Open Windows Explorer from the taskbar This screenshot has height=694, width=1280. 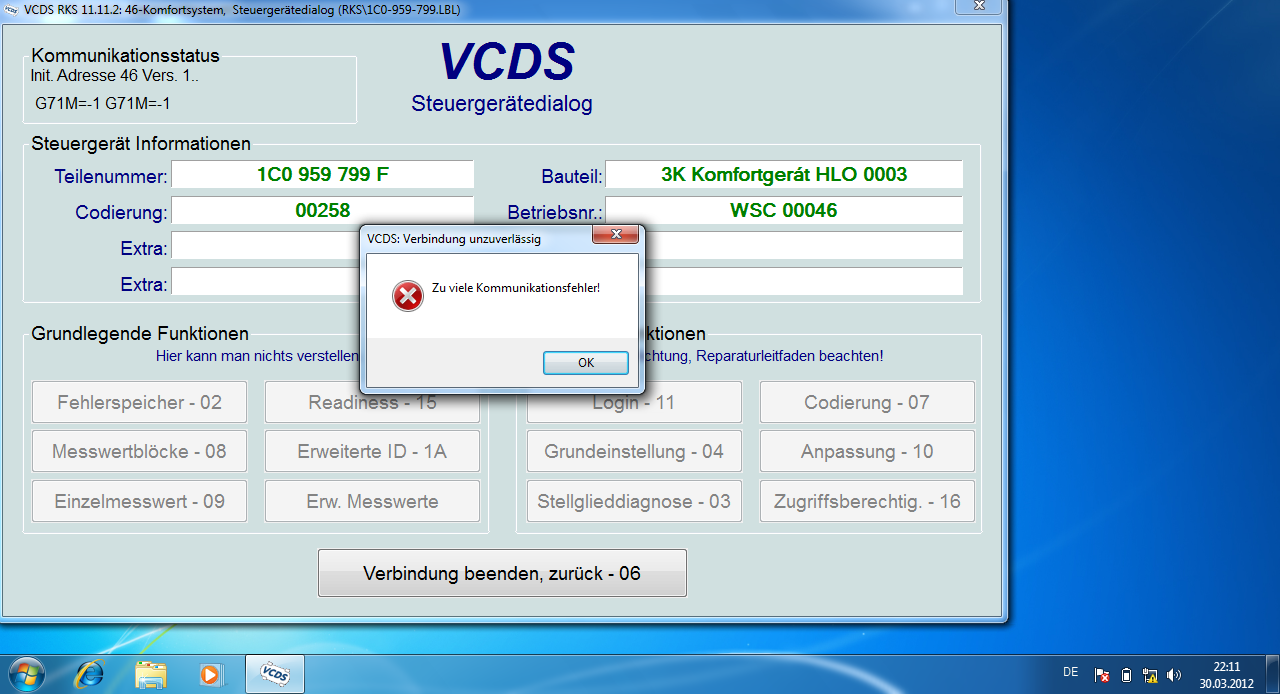[x=150, y=674]
